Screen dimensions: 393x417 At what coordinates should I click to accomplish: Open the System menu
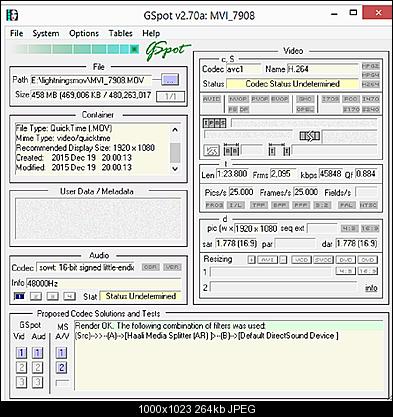tap(46, 33)
